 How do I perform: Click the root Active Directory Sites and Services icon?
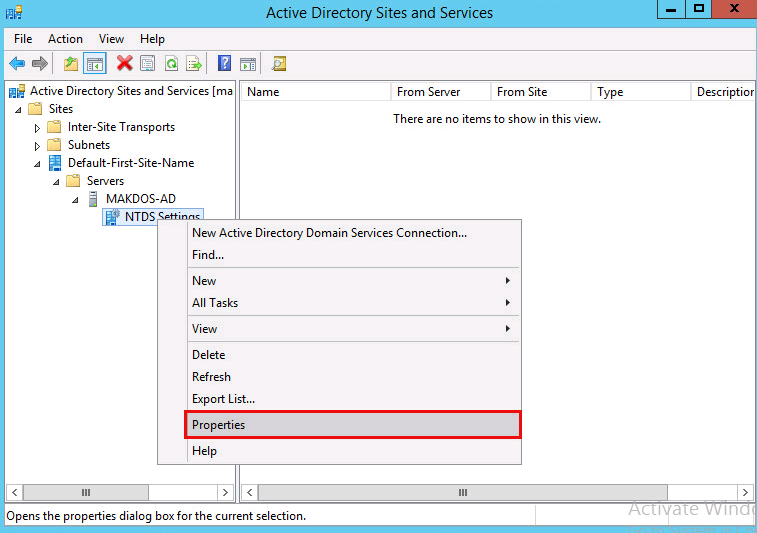(17, 91)
